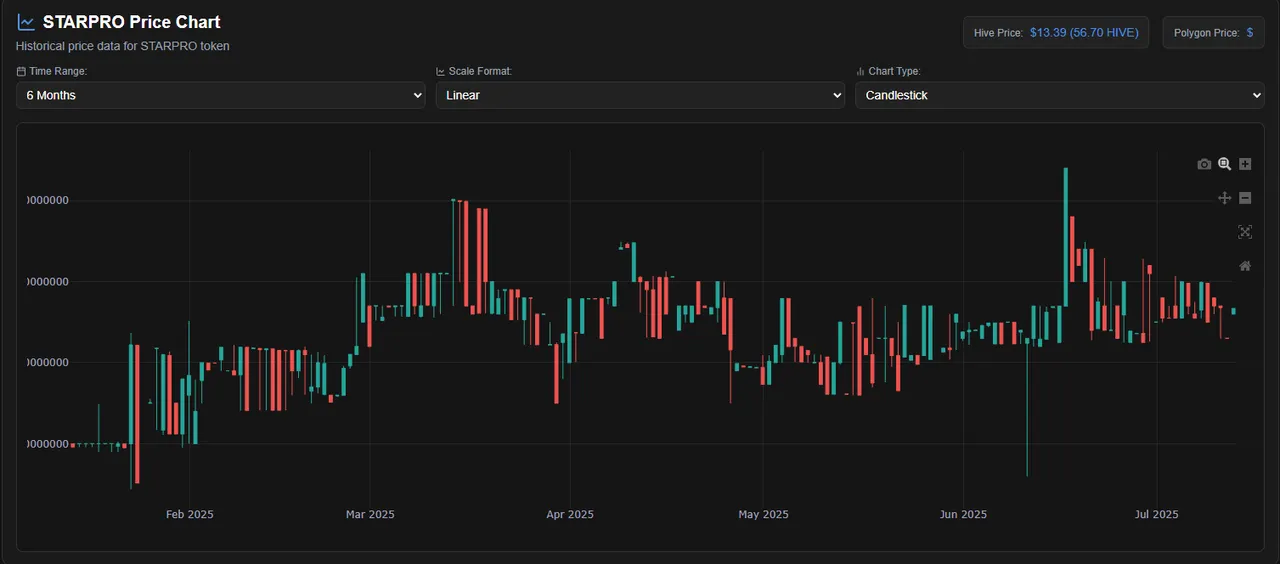
Task: Click the Feb 2025 x-axis label
Action: tap(189, 515)
